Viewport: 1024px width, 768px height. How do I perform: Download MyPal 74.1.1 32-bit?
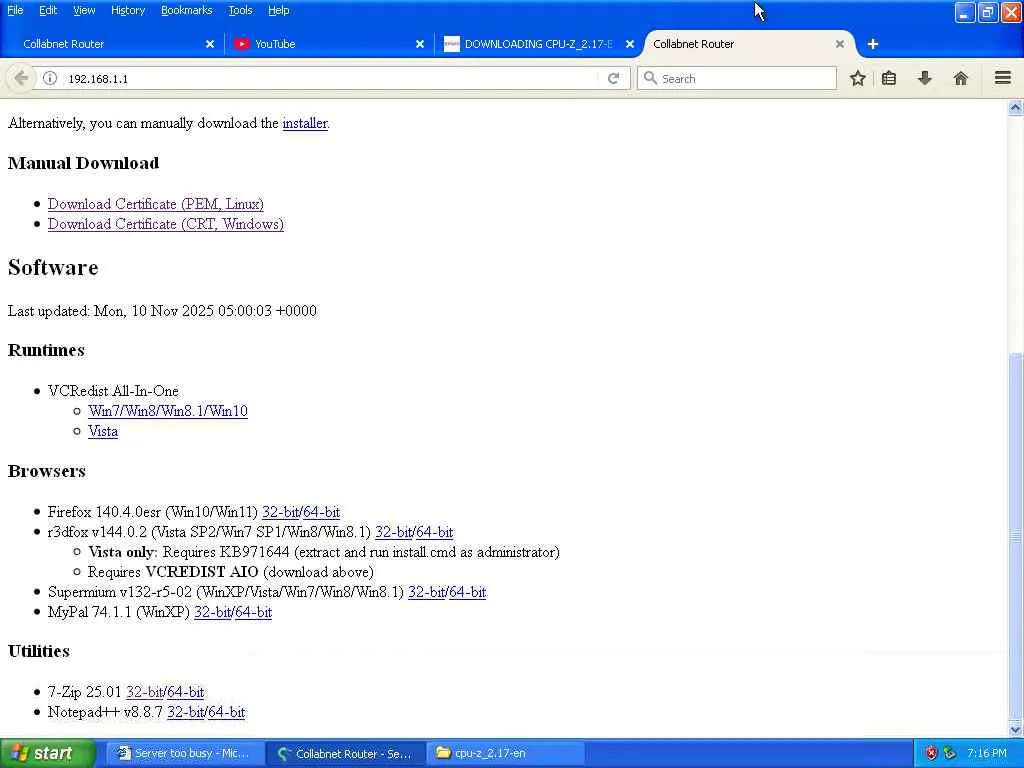(212, 612)
